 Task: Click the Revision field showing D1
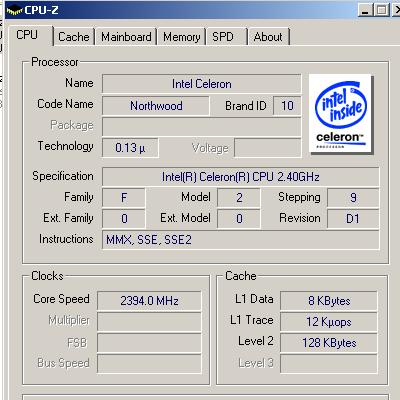tap(353, 219)
